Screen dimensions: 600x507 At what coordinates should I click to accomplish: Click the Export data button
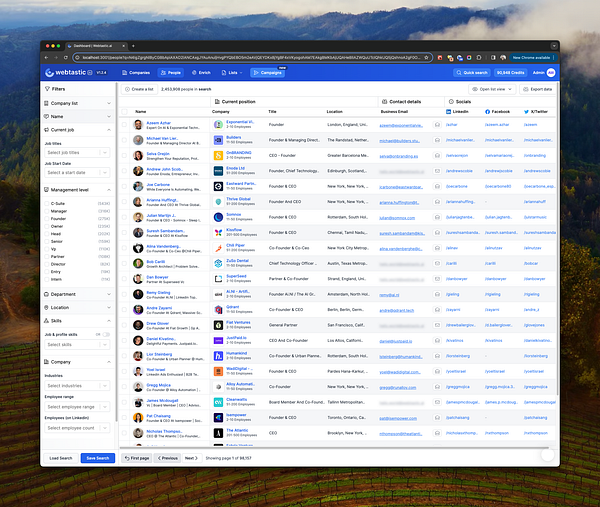point(538,89)
